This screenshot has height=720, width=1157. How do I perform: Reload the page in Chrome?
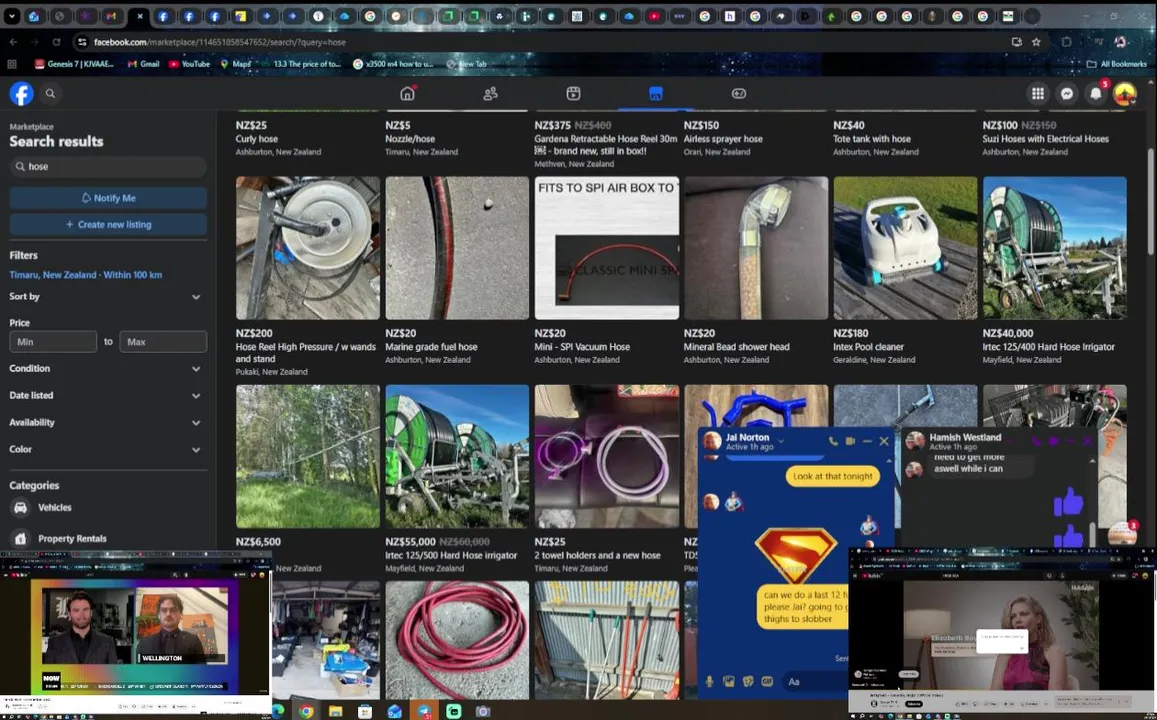pos(56,42)
